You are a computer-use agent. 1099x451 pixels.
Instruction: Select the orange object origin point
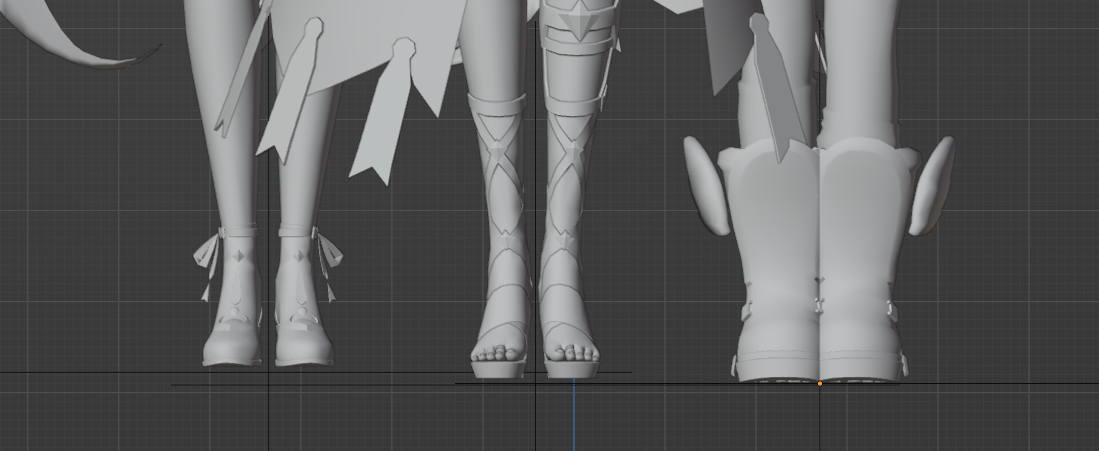(820, 384)
